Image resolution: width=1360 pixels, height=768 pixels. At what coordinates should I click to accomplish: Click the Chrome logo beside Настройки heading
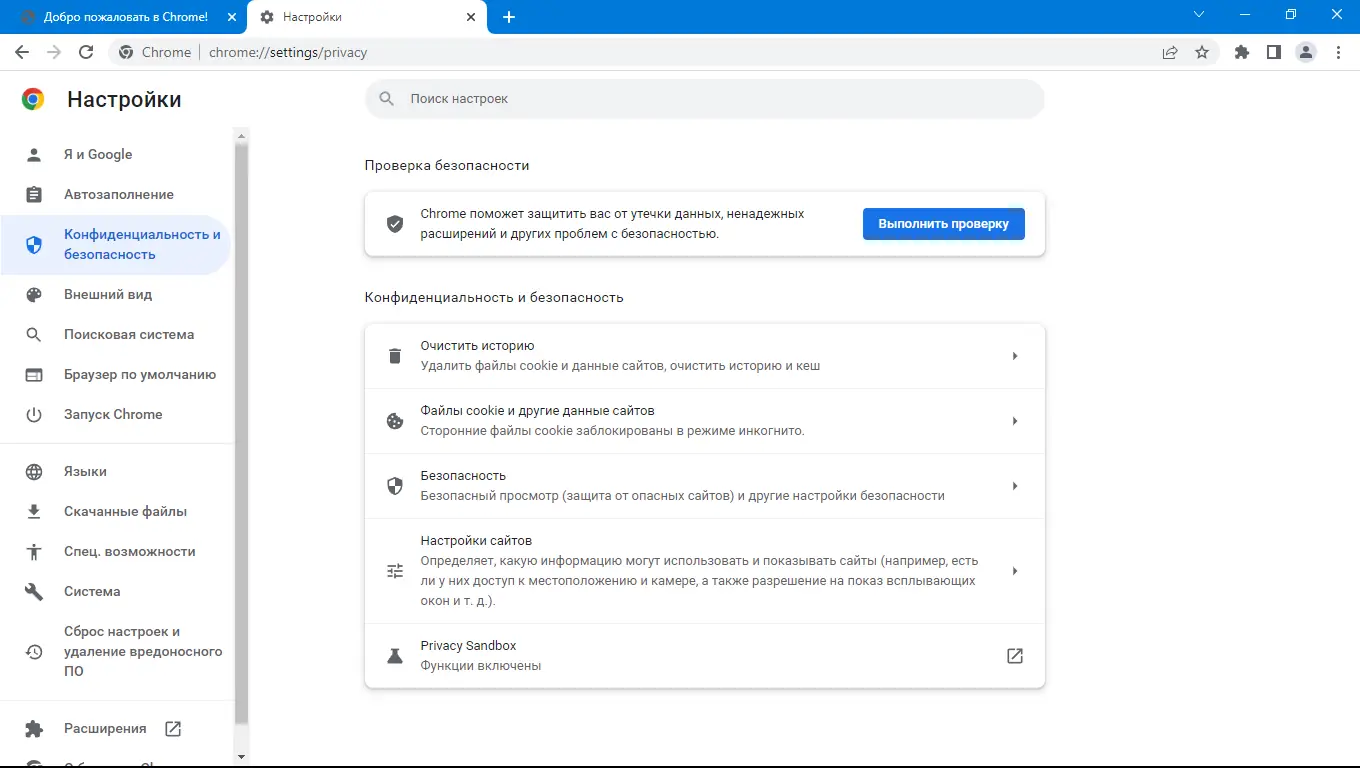coord(33,99)
